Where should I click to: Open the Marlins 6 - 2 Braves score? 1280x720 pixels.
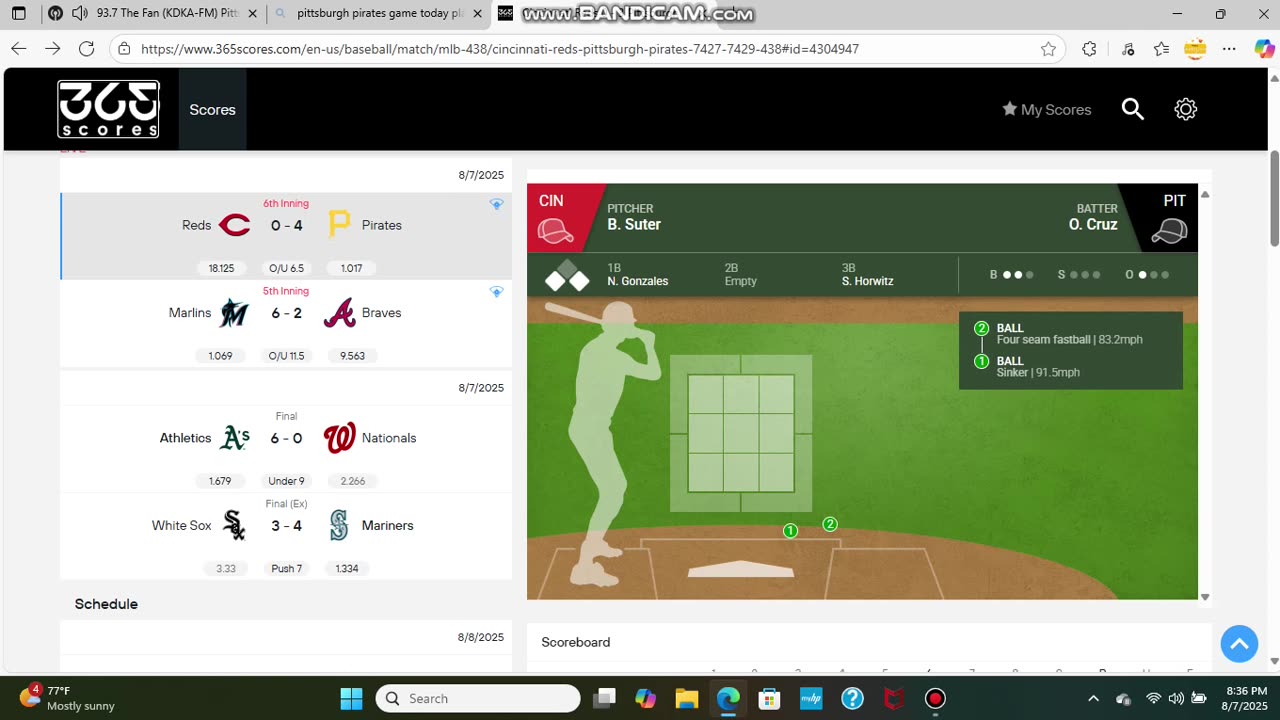coord(286,313)
